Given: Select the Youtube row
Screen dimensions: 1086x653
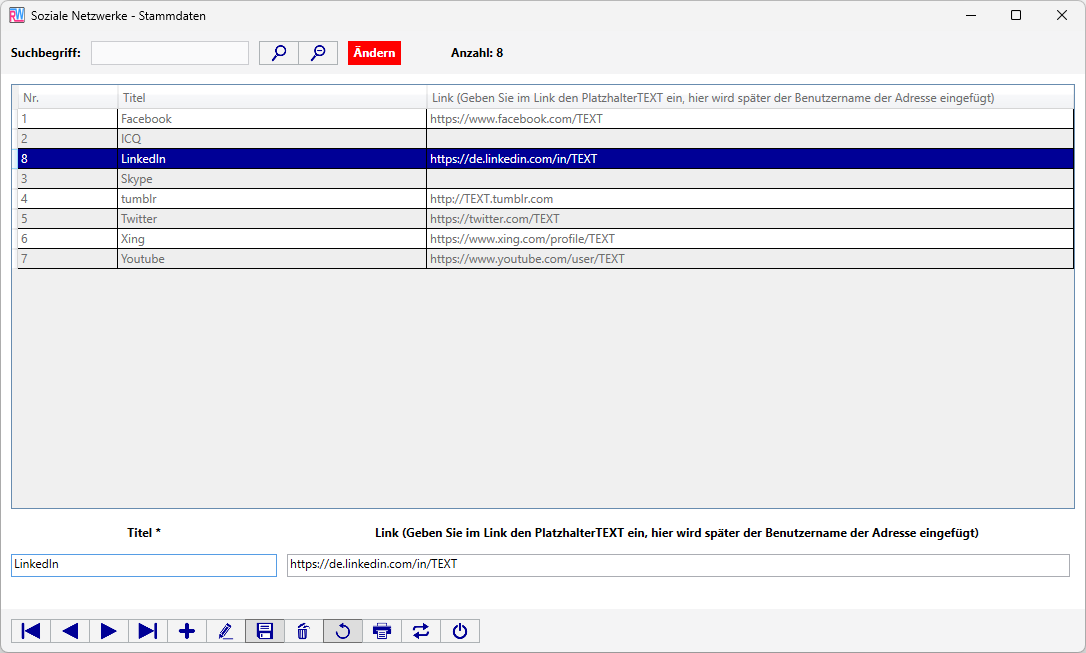Looking at the screenshot, I should coord(546,260).
